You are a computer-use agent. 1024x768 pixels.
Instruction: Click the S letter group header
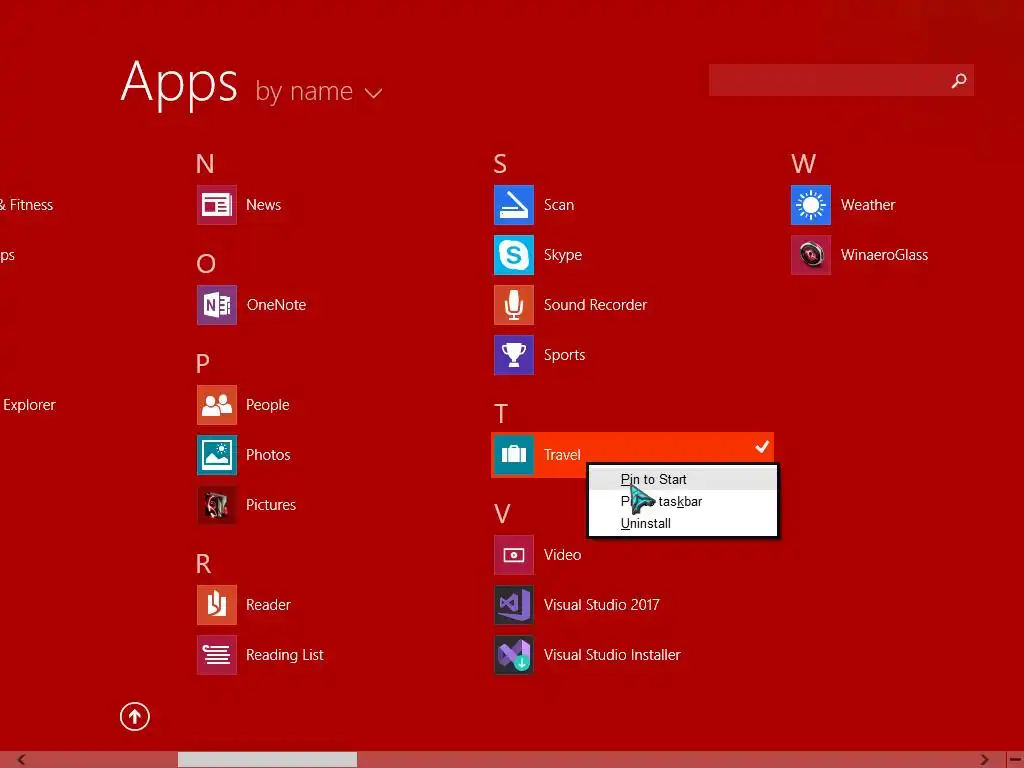point(500,164)
